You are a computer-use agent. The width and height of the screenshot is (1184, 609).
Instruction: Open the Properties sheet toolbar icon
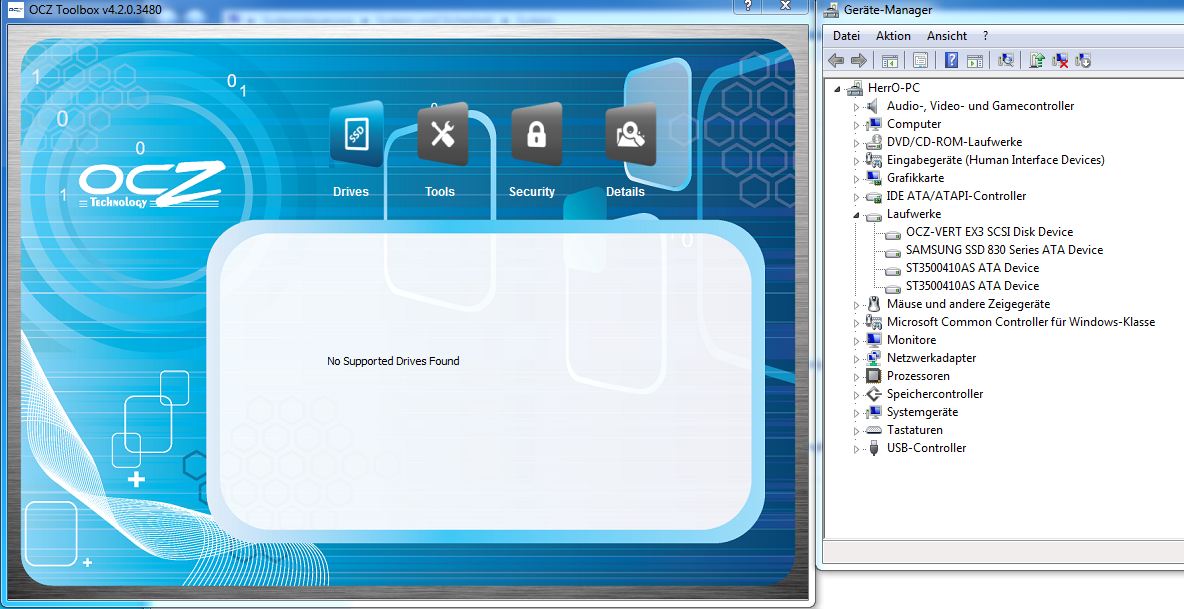(920, 60)
